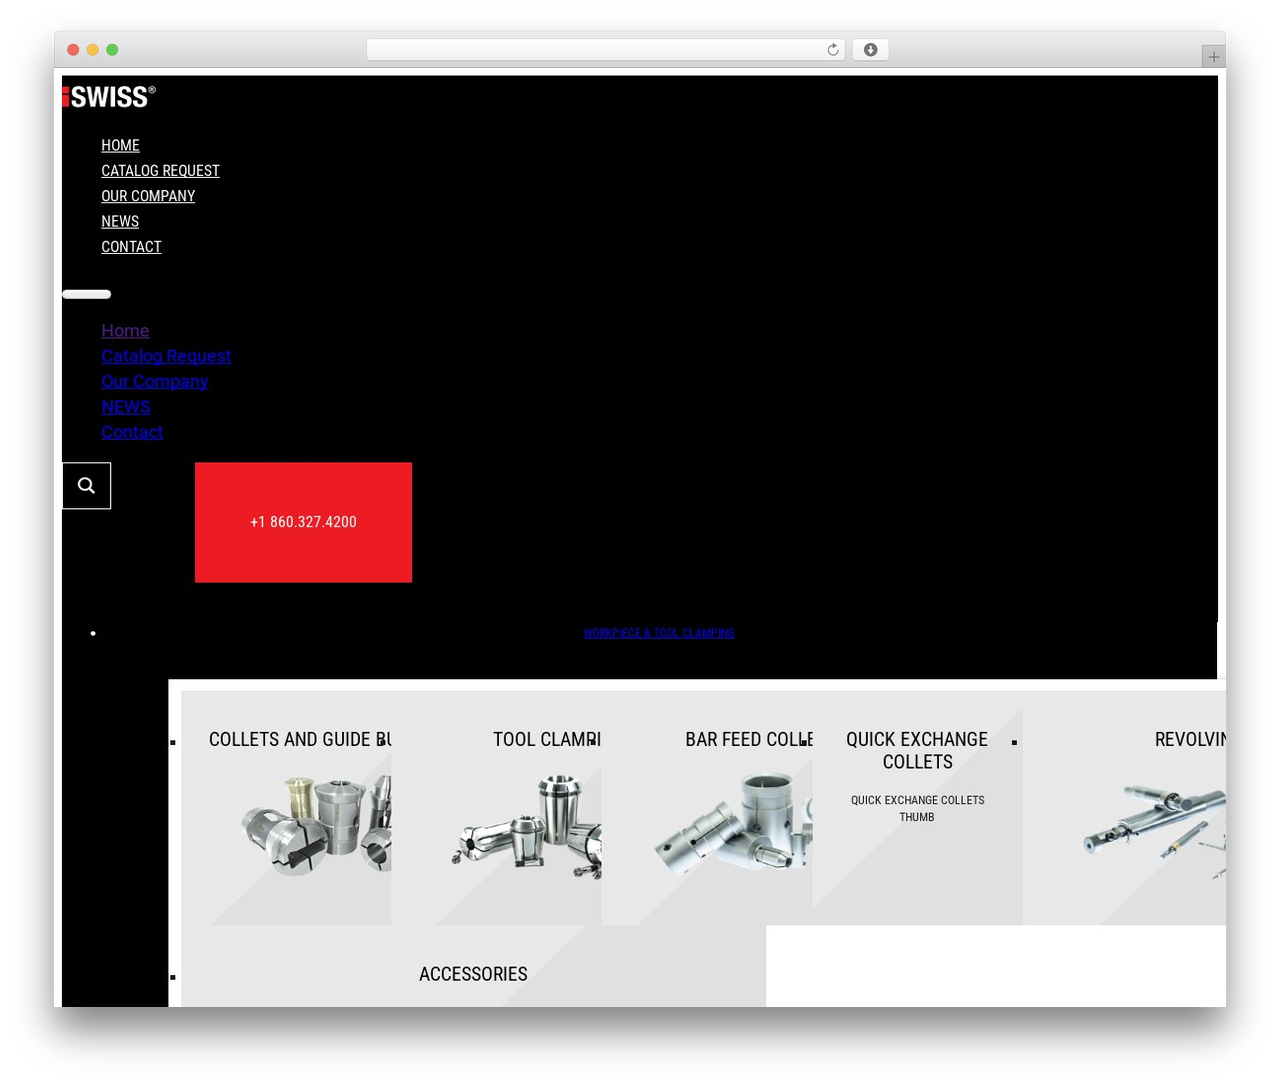Close the browser window with red button
The height and width of the screenshot is (1084, 1280).
[x=73, y=50]
